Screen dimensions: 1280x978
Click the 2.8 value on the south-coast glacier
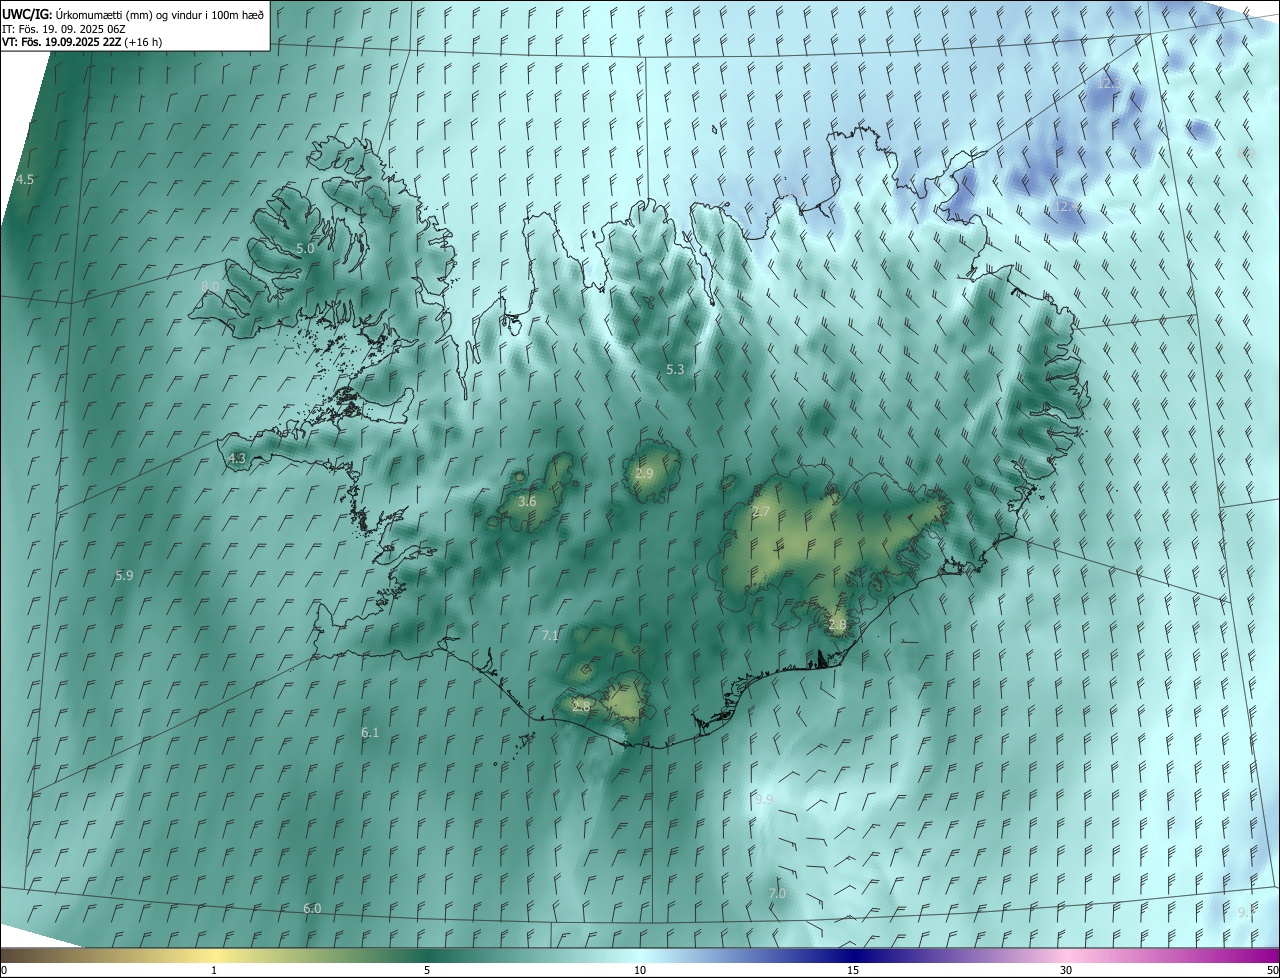(x=581, y=706)
